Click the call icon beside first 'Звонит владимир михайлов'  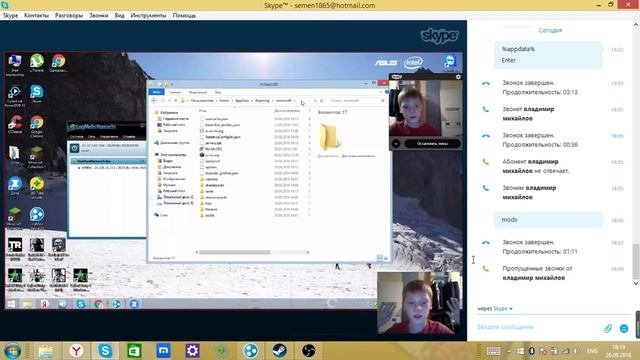486,109
